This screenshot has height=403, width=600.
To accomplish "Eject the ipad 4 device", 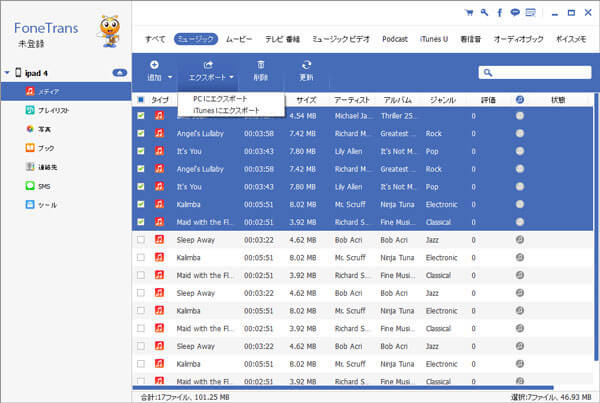I will (x=120, y=73).
